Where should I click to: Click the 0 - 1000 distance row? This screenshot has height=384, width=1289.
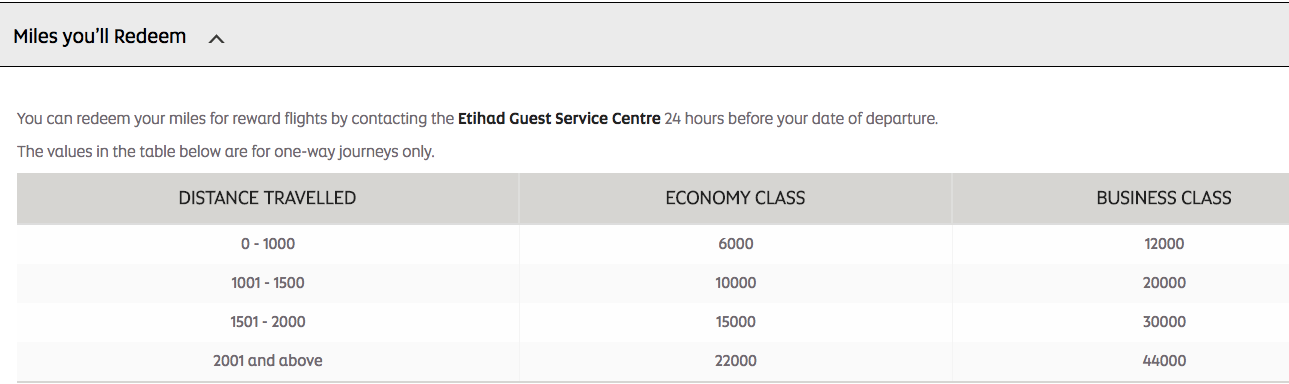point(653,243)
